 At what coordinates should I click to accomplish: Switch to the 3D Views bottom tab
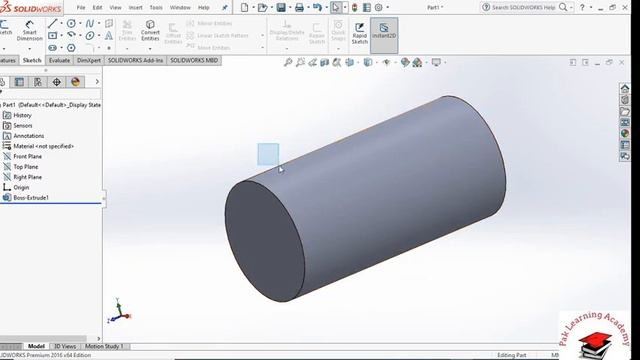(65, 346)
